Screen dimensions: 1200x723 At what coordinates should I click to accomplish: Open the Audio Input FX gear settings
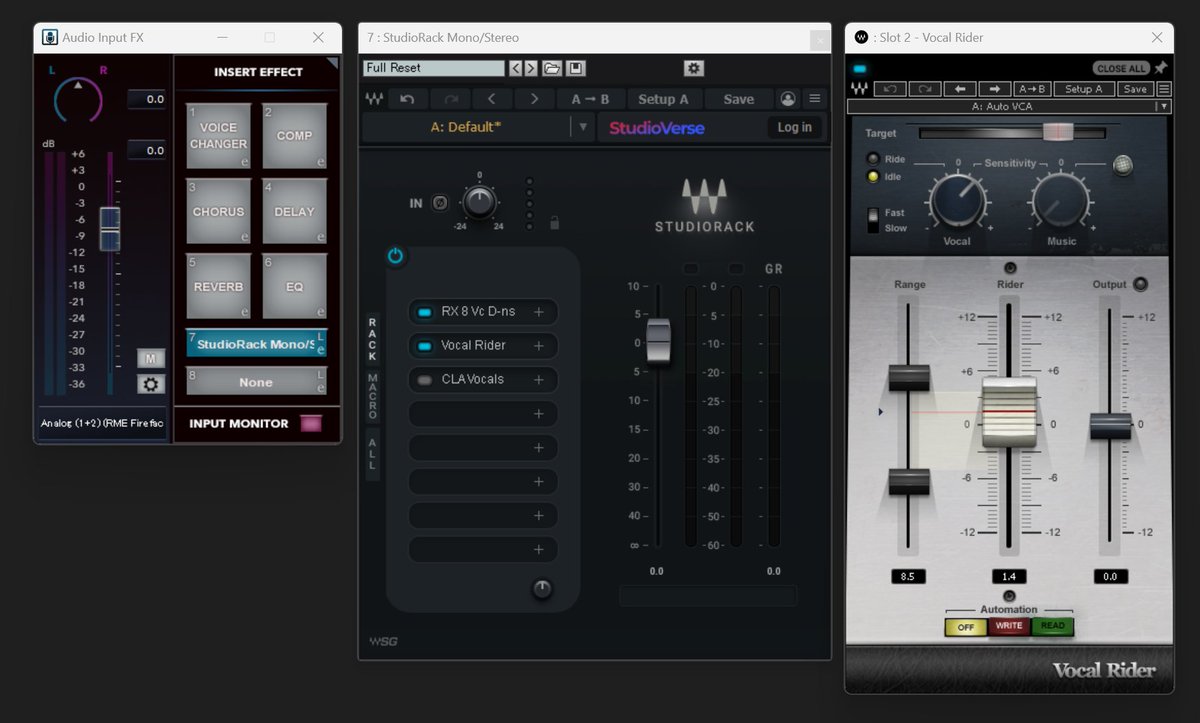(151, 384)
